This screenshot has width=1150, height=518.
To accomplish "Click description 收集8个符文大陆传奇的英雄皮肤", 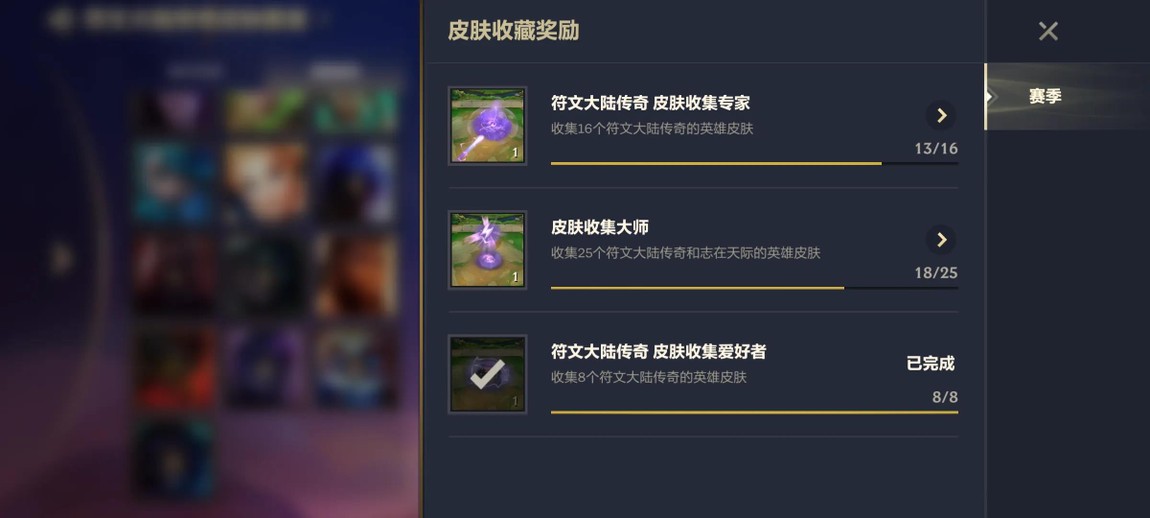I will click(648, 377).
